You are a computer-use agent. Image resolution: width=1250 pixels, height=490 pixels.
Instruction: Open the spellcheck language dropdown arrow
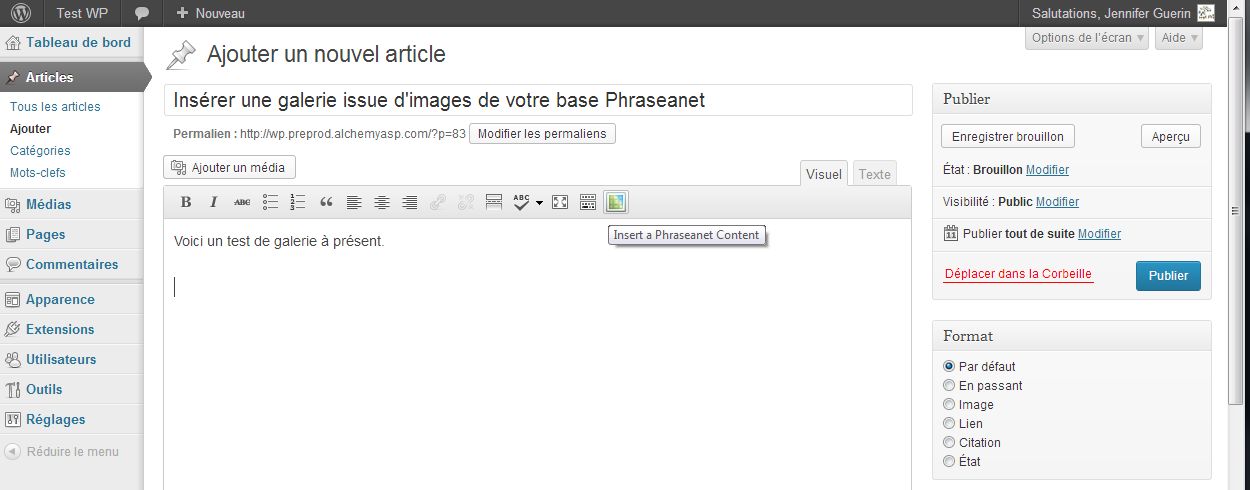540,203
